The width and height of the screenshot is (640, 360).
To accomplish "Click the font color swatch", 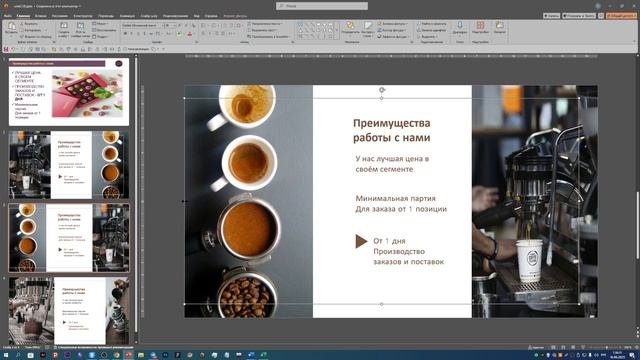I will (190, 33).
